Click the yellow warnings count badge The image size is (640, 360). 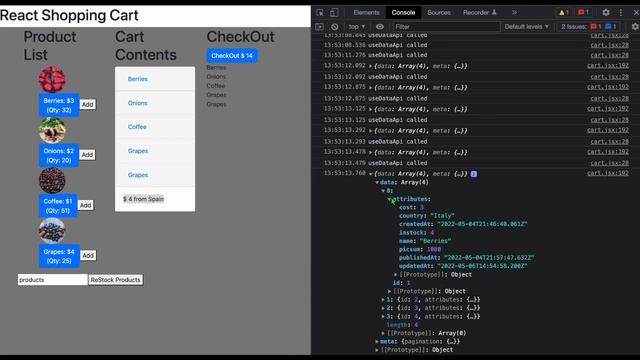(x=564, y=13)
